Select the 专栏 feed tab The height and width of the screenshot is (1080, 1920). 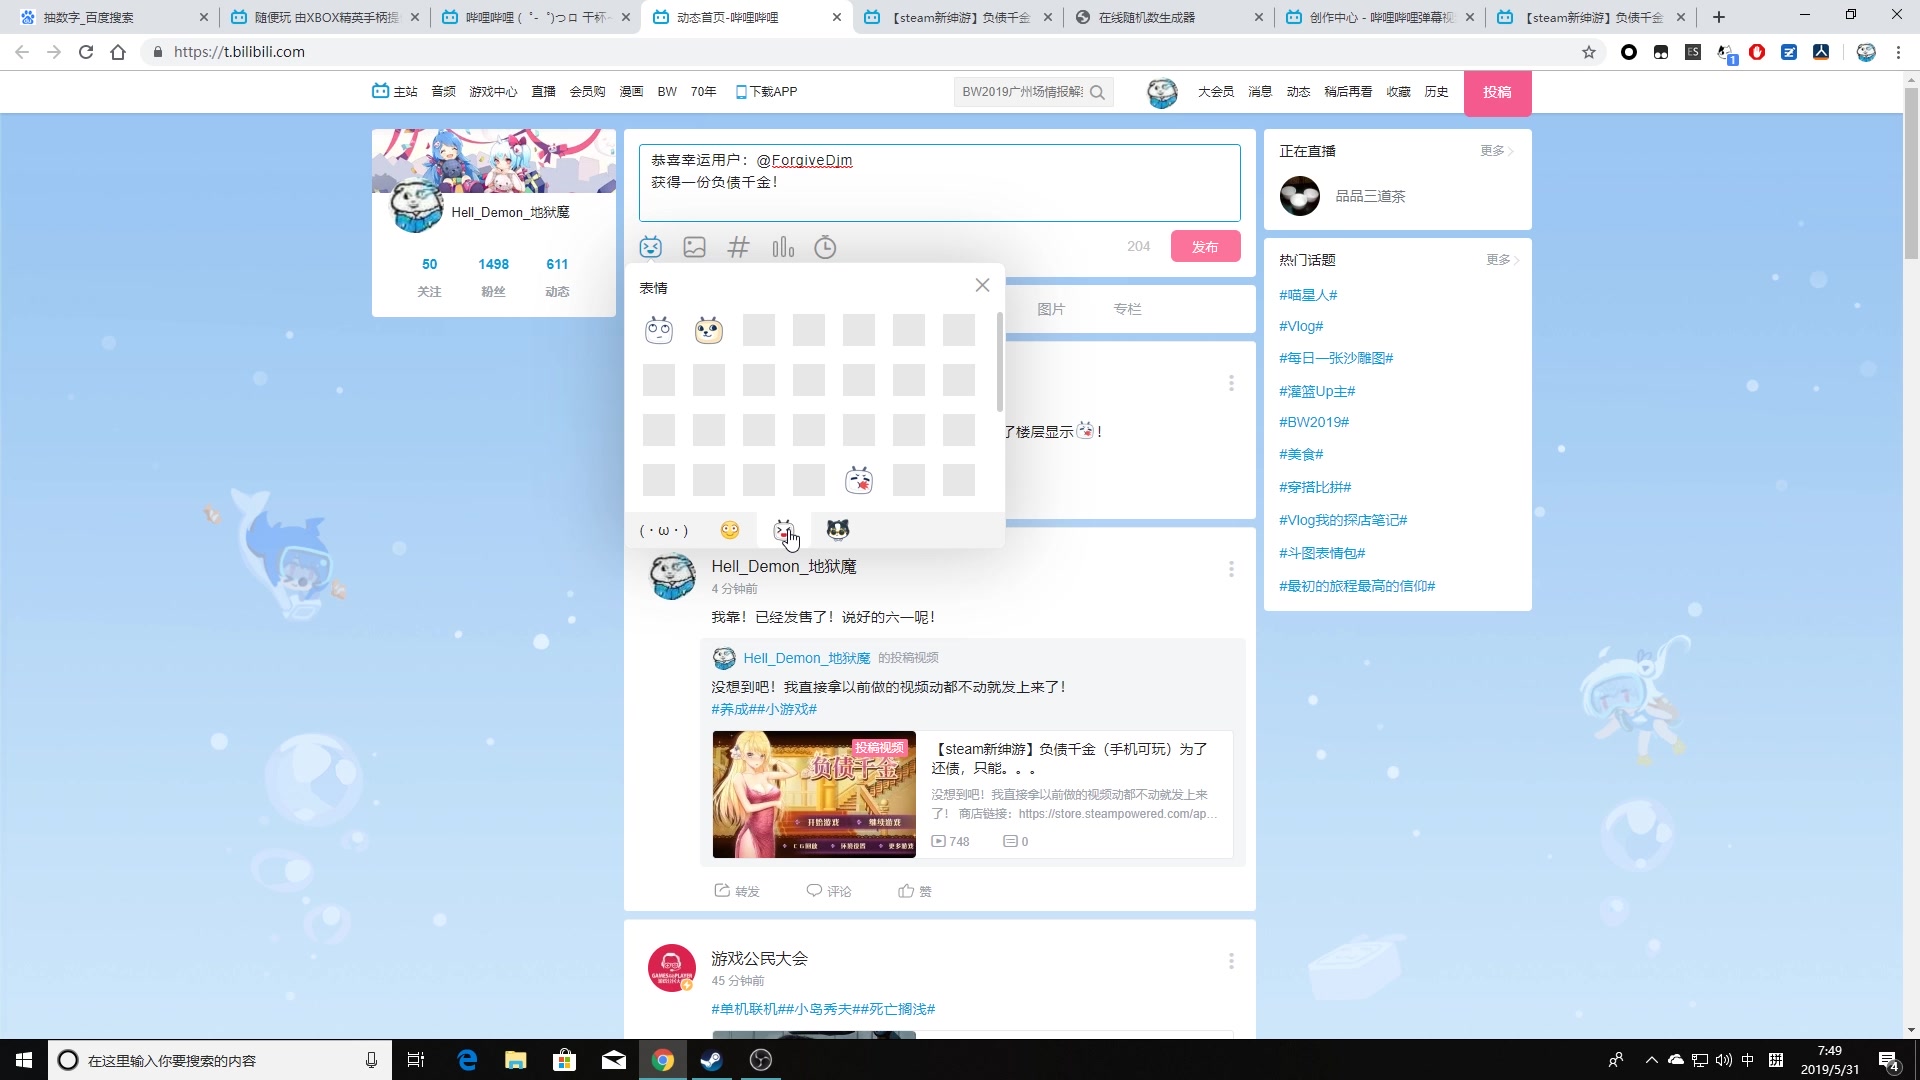click(x=1127, y=309)
